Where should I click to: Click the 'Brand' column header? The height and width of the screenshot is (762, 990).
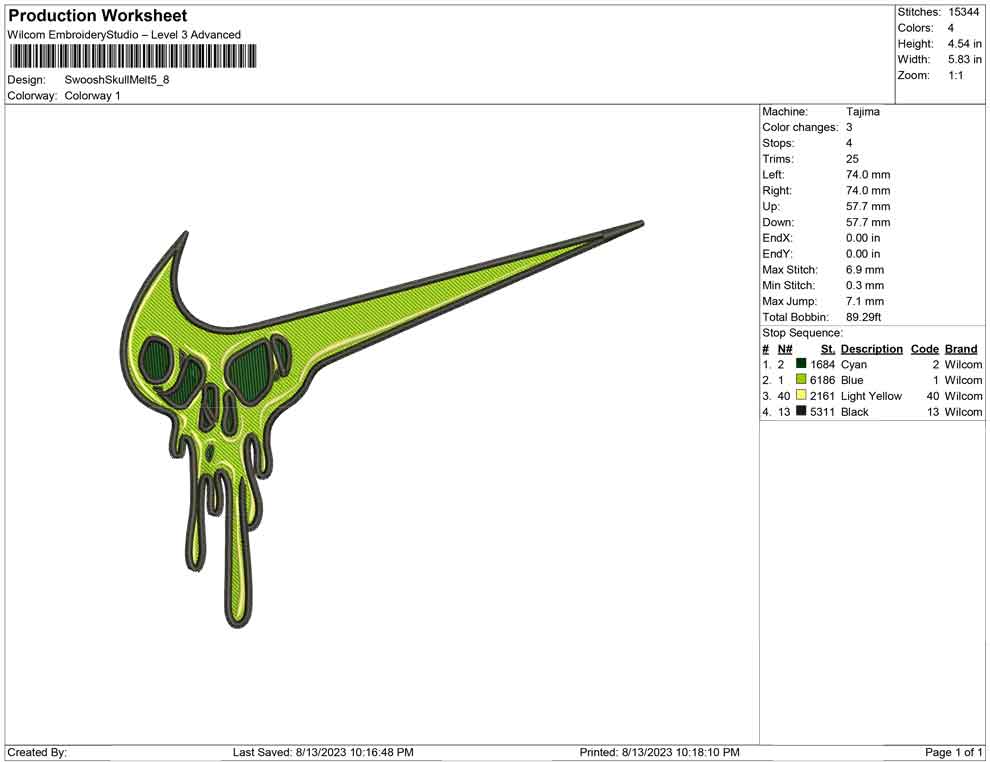pyautogui.click(x=961, y=349)
